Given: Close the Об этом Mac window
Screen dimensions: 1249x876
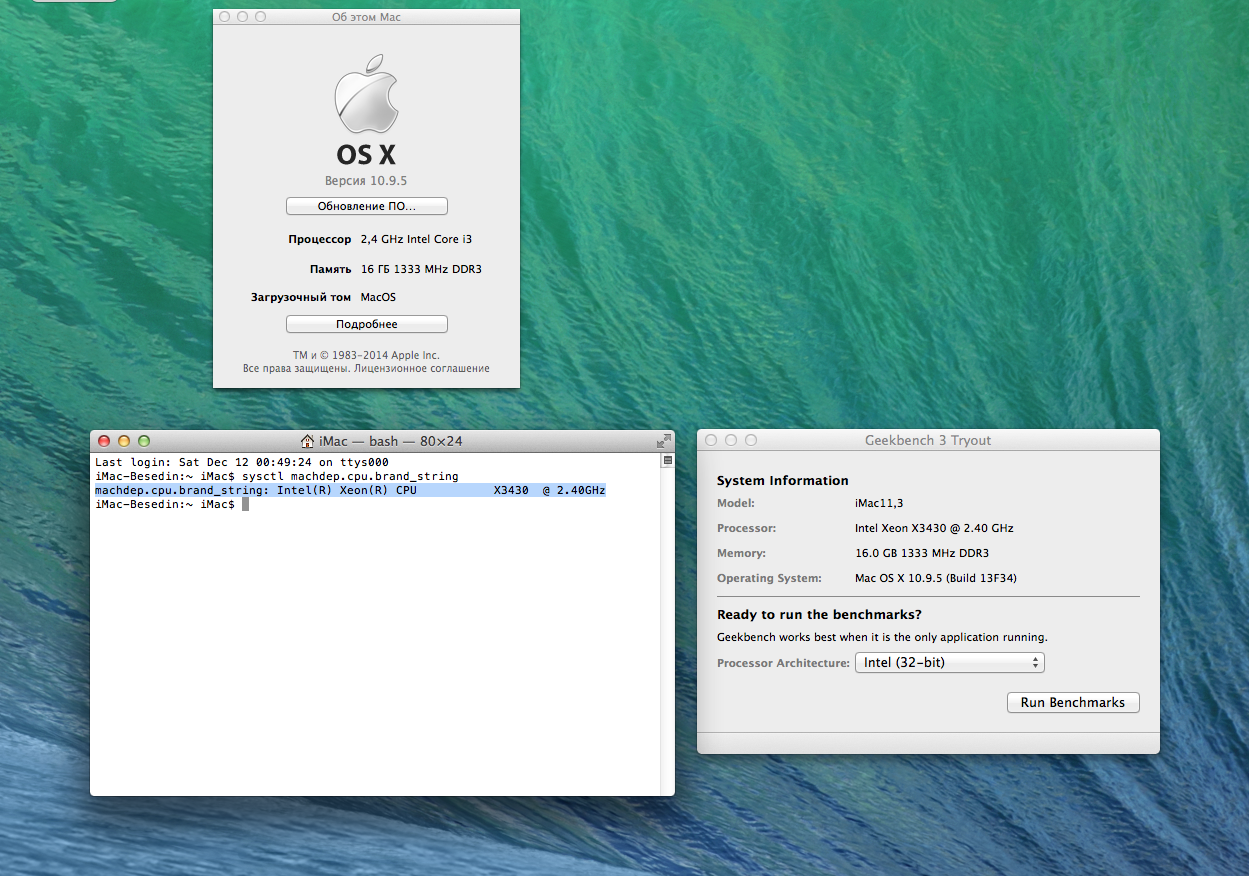Looking at the screenshot, I should (224, 17).
